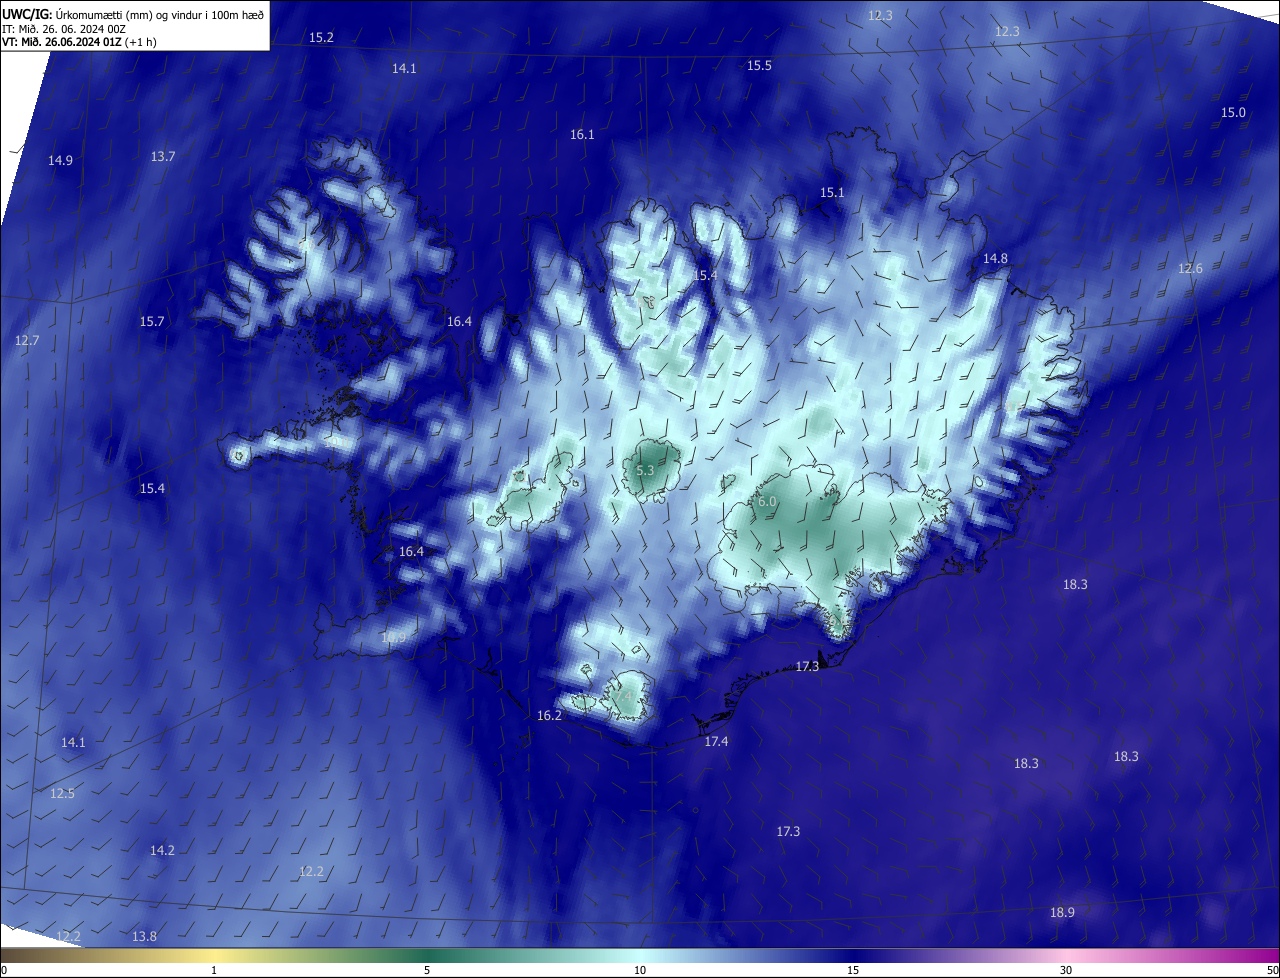Click the color scale tick labeled 10
This screenshot has width=1280, height=978.
(x=640, y=970)
